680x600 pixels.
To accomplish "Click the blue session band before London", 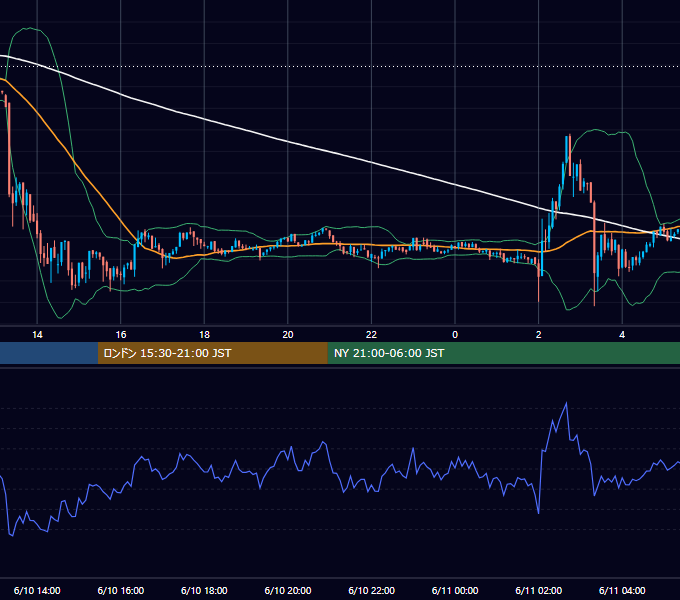I will click(x=49, y=353).
